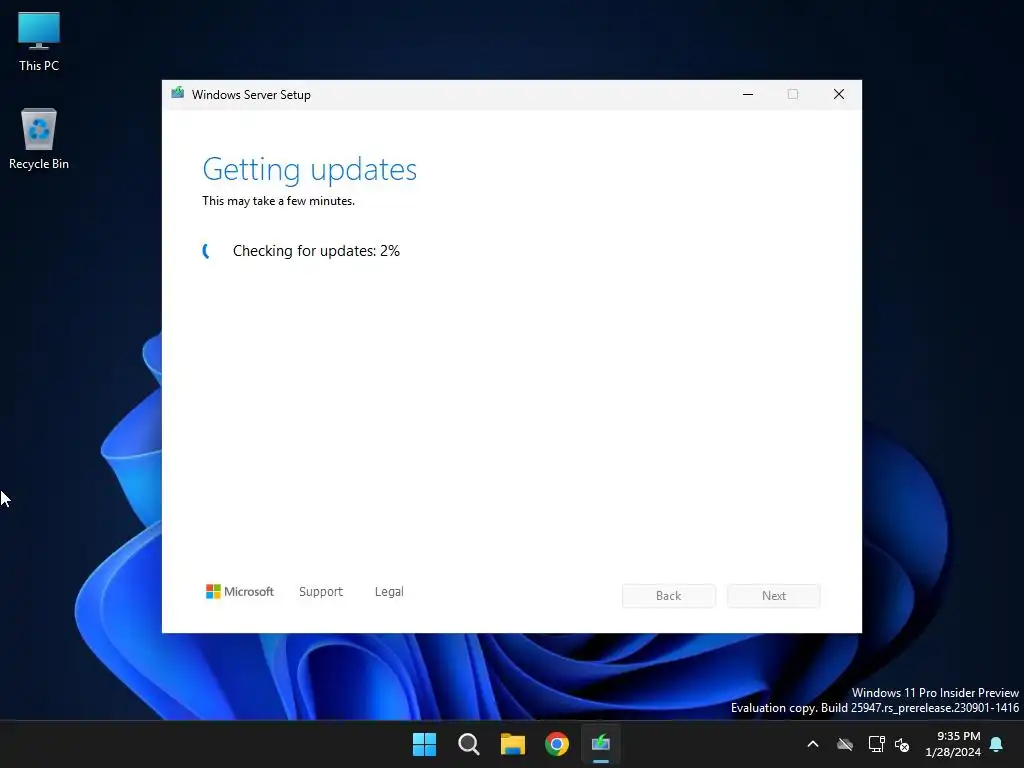Select the Windows Server Setup taskbar icon

pos(601,744)
